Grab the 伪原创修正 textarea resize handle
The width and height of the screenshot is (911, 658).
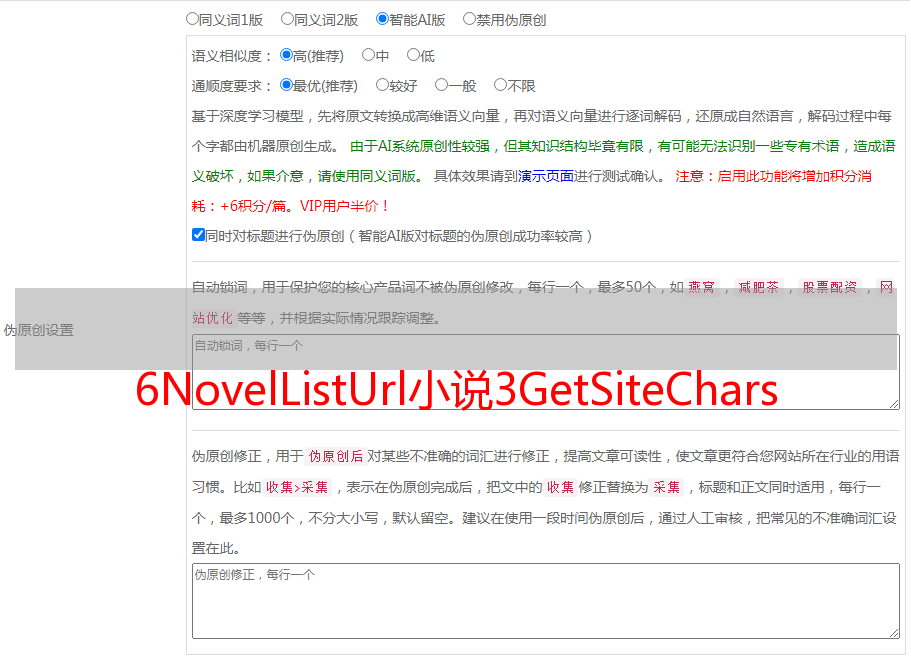(x=894, y=633)
